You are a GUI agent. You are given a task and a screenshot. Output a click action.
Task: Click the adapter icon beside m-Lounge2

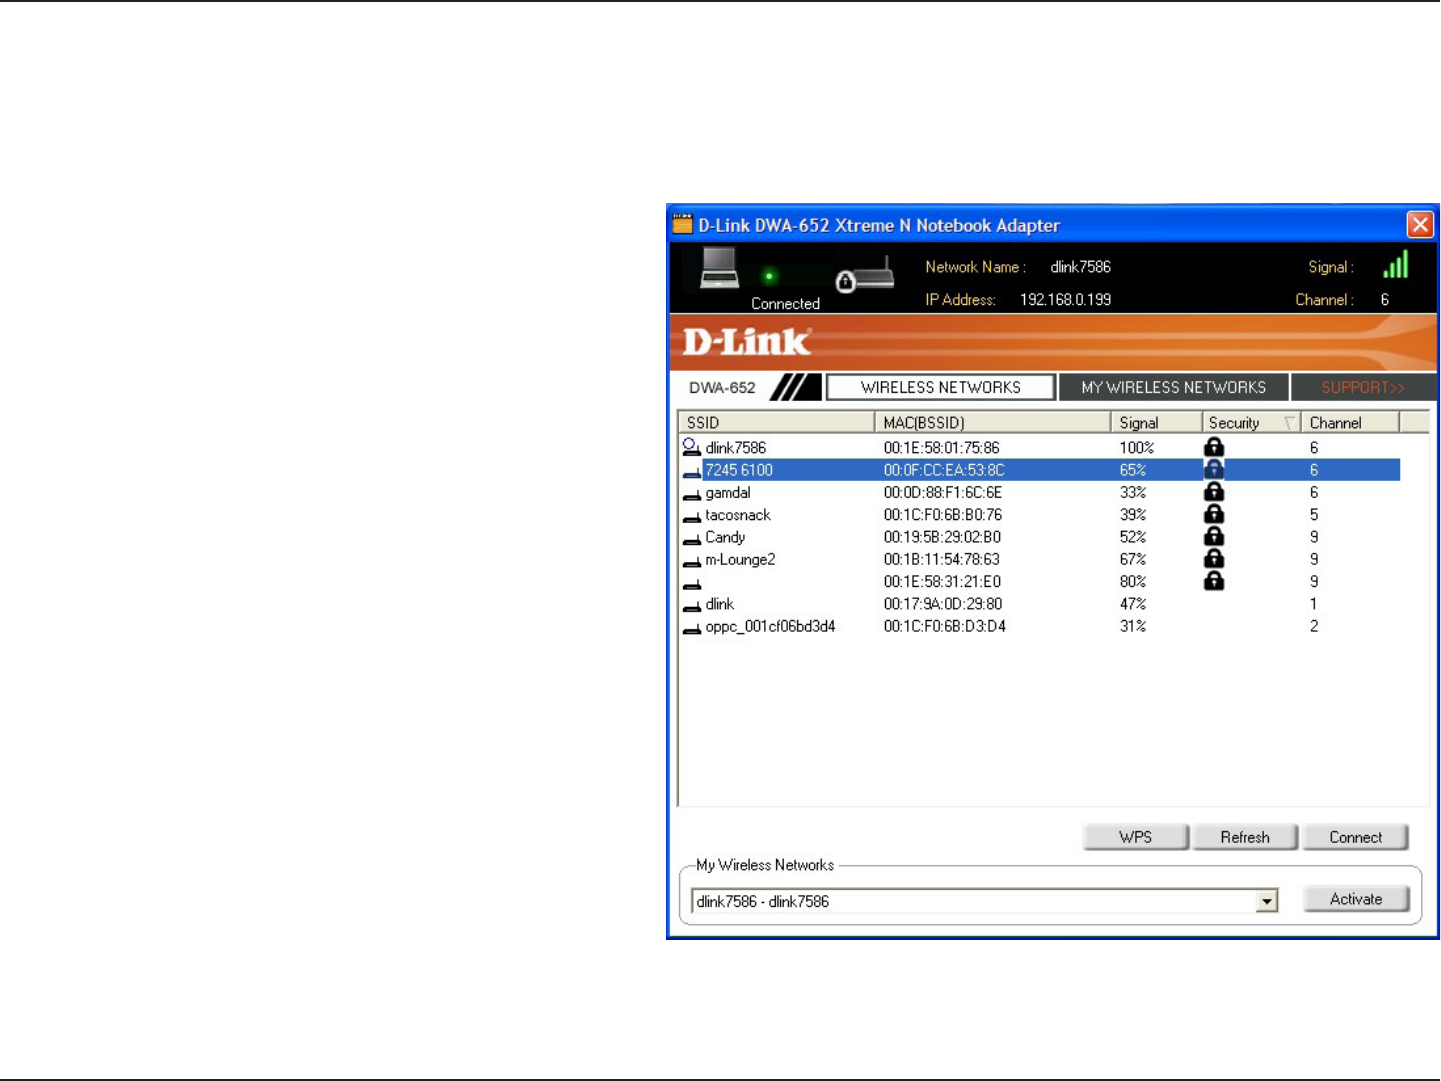pyautogui.click(x=691, y=561)
